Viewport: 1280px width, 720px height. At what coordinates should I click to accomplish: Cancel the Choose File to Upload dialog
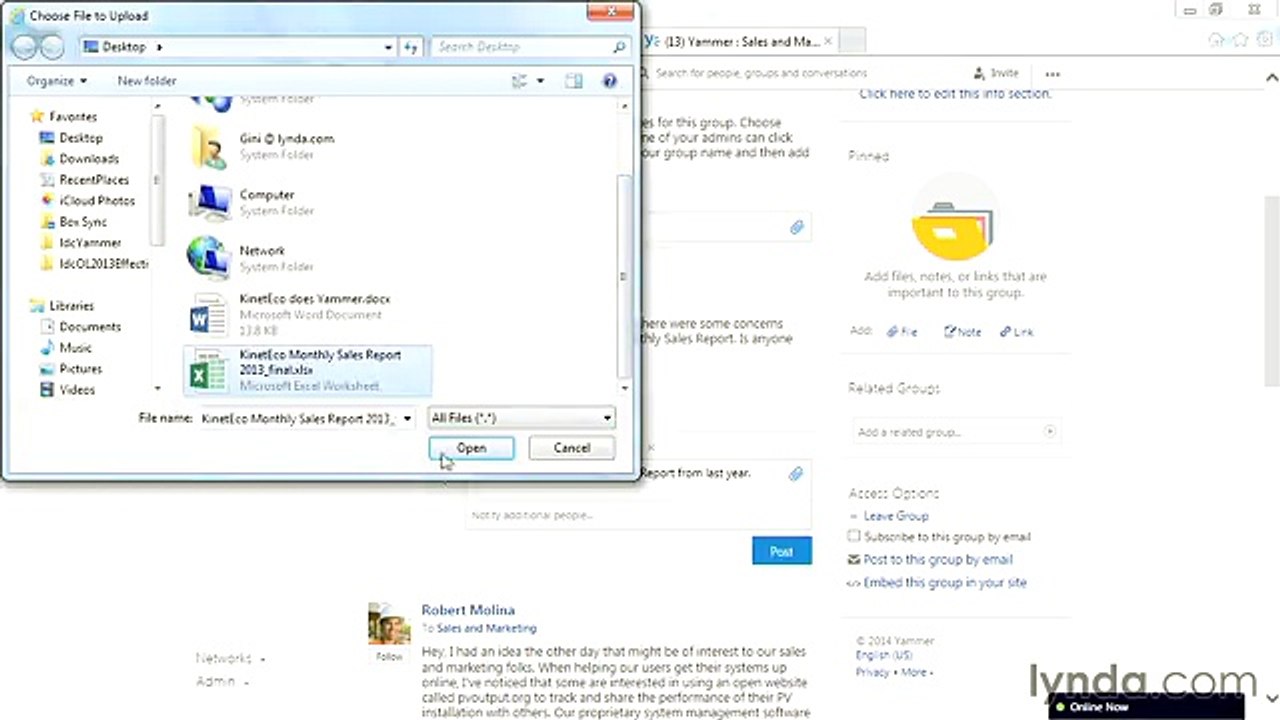(571, 448)
